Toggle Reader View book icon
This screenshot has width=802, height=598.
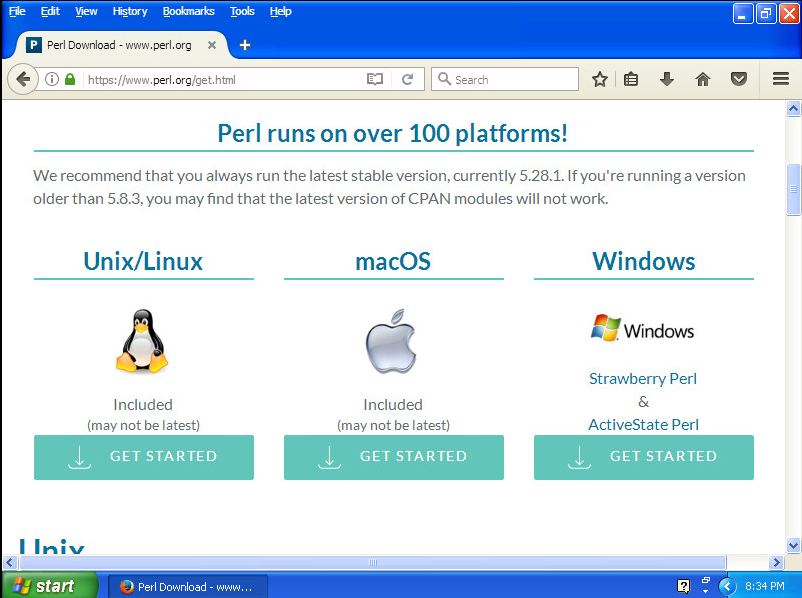pyautogui.click(x=375, y=79)
